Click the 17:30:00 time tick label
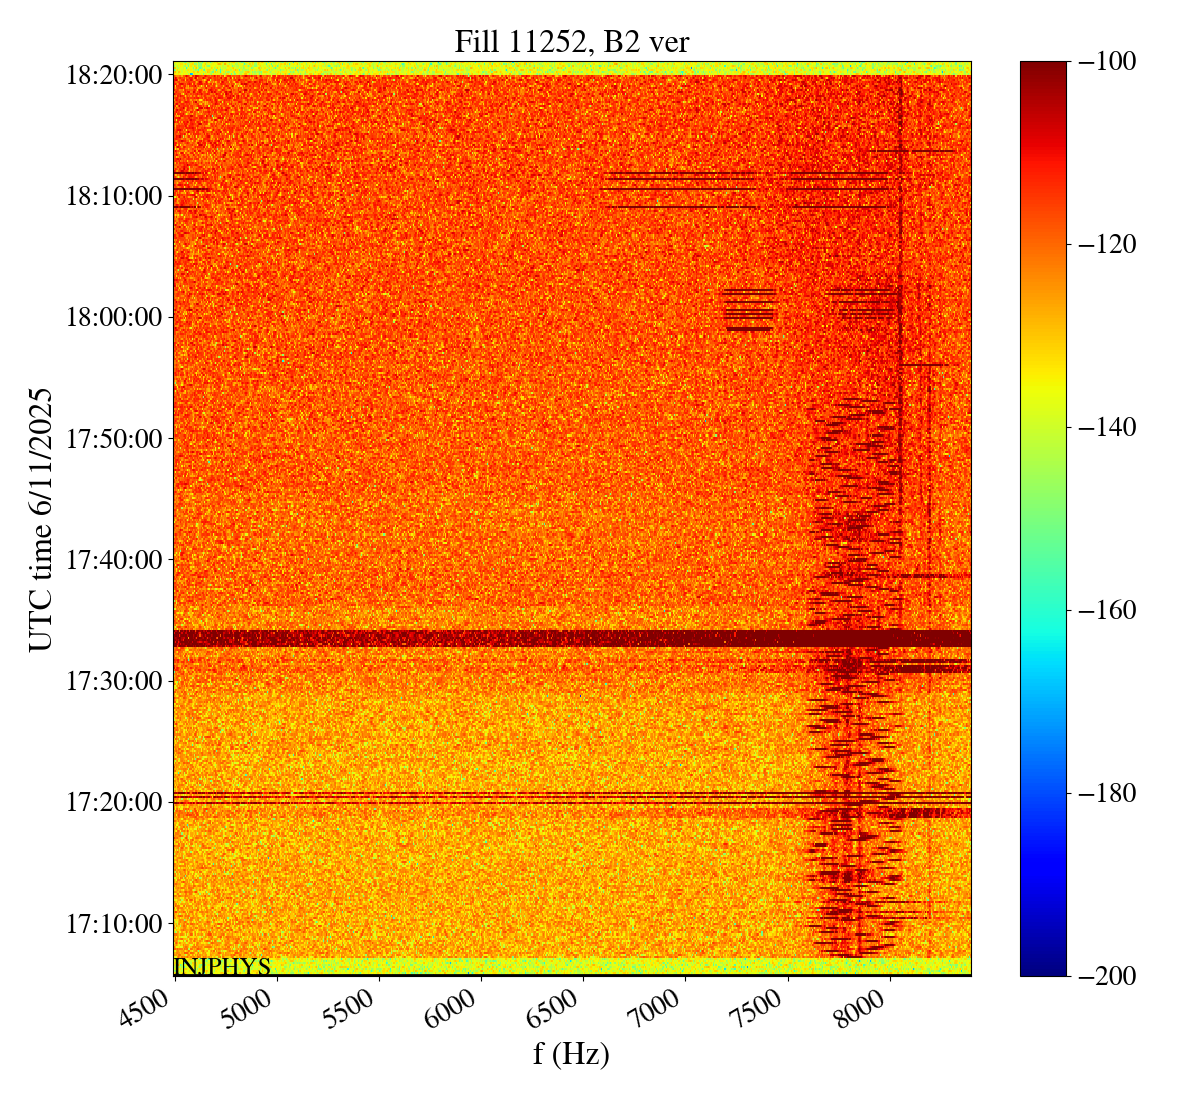The height and width of the screenshot is (1100, 1200). (113, 681)
